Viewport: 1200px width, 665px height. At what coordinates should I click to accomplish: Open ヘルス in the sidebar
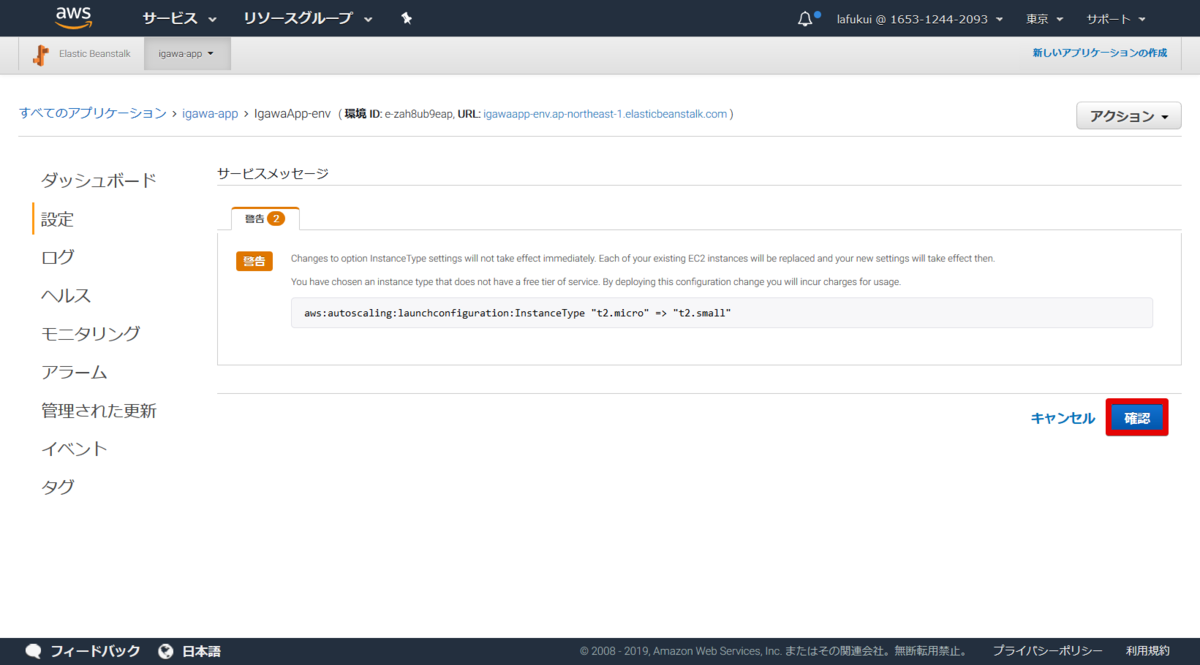(x=66, y=295)
